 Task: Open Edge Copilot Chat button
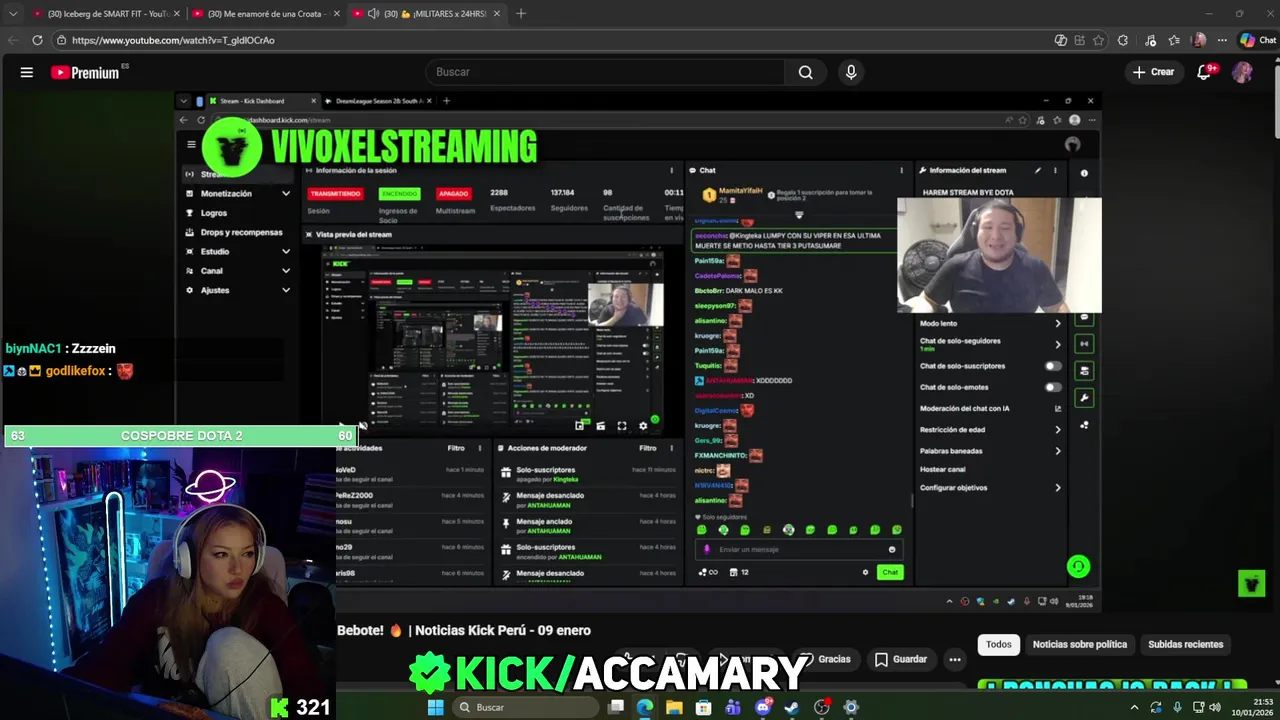coord(1258,40)
